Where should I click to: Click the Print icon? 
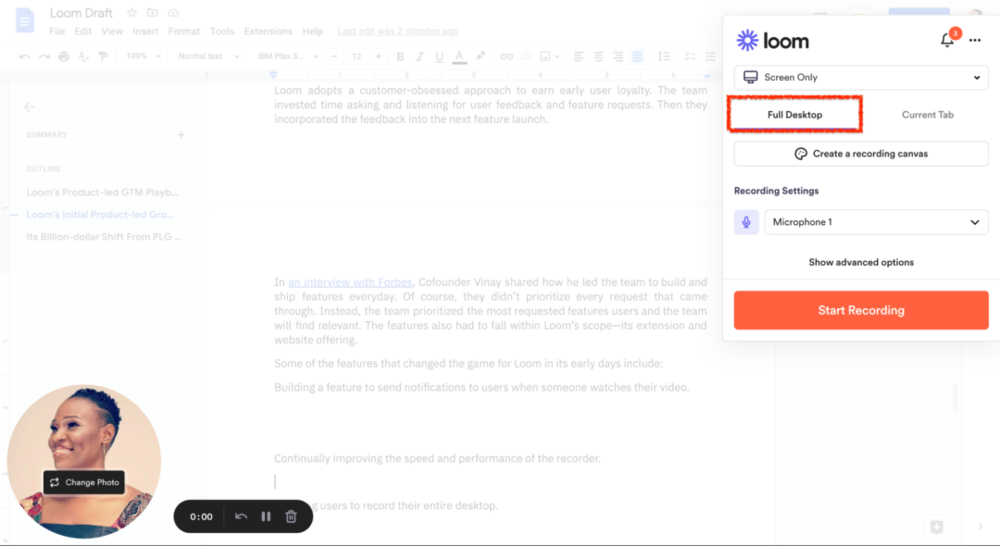pyautogui.click(x=64, y=56)
